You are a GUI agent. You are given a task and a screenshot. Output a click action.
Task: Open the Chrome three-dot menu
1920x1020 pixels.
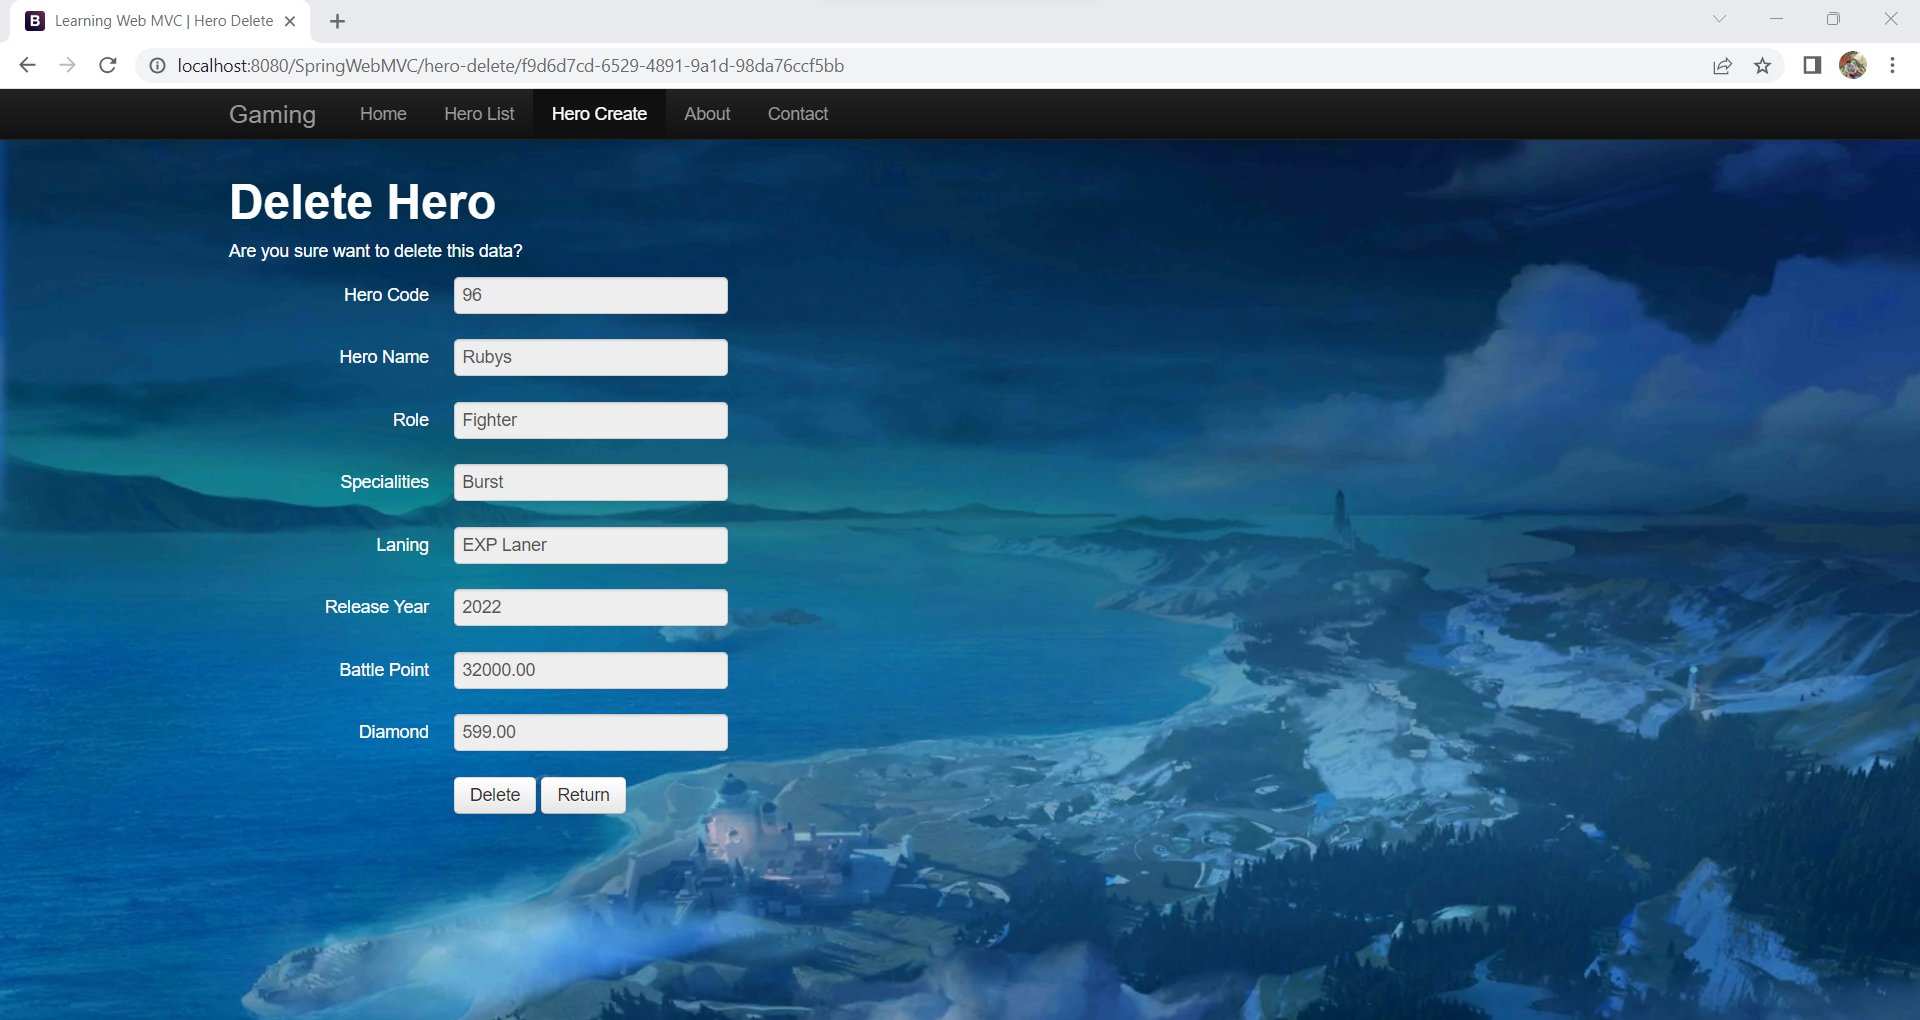point(1892,65)
